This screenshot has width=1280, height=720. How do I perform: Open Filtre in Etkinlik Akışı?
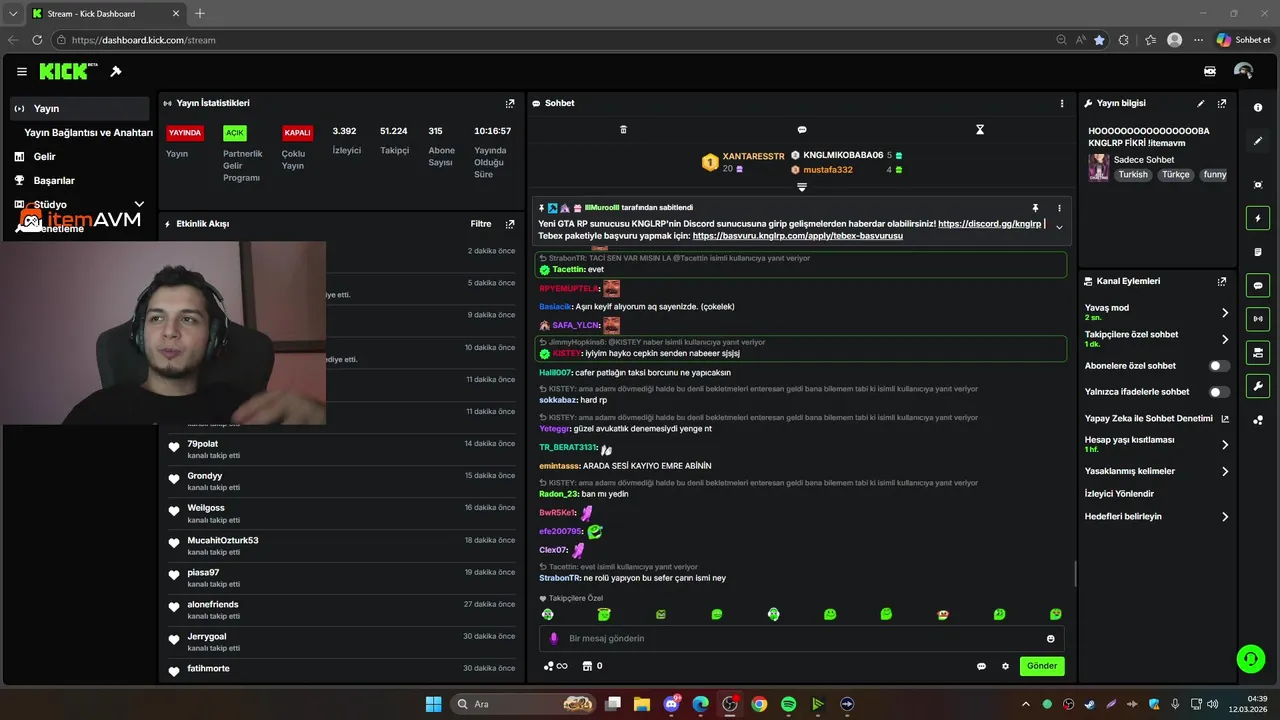pos(481,224)
